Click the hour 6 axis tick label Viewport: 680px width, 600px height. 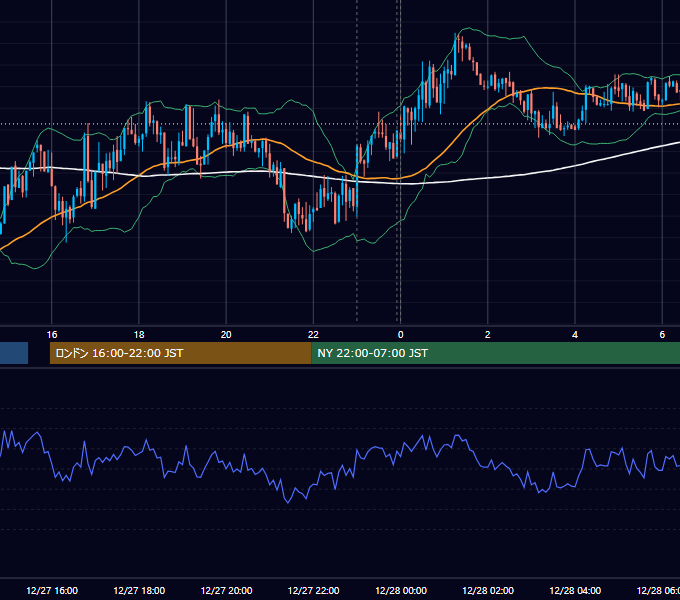[x=662, y=334]
